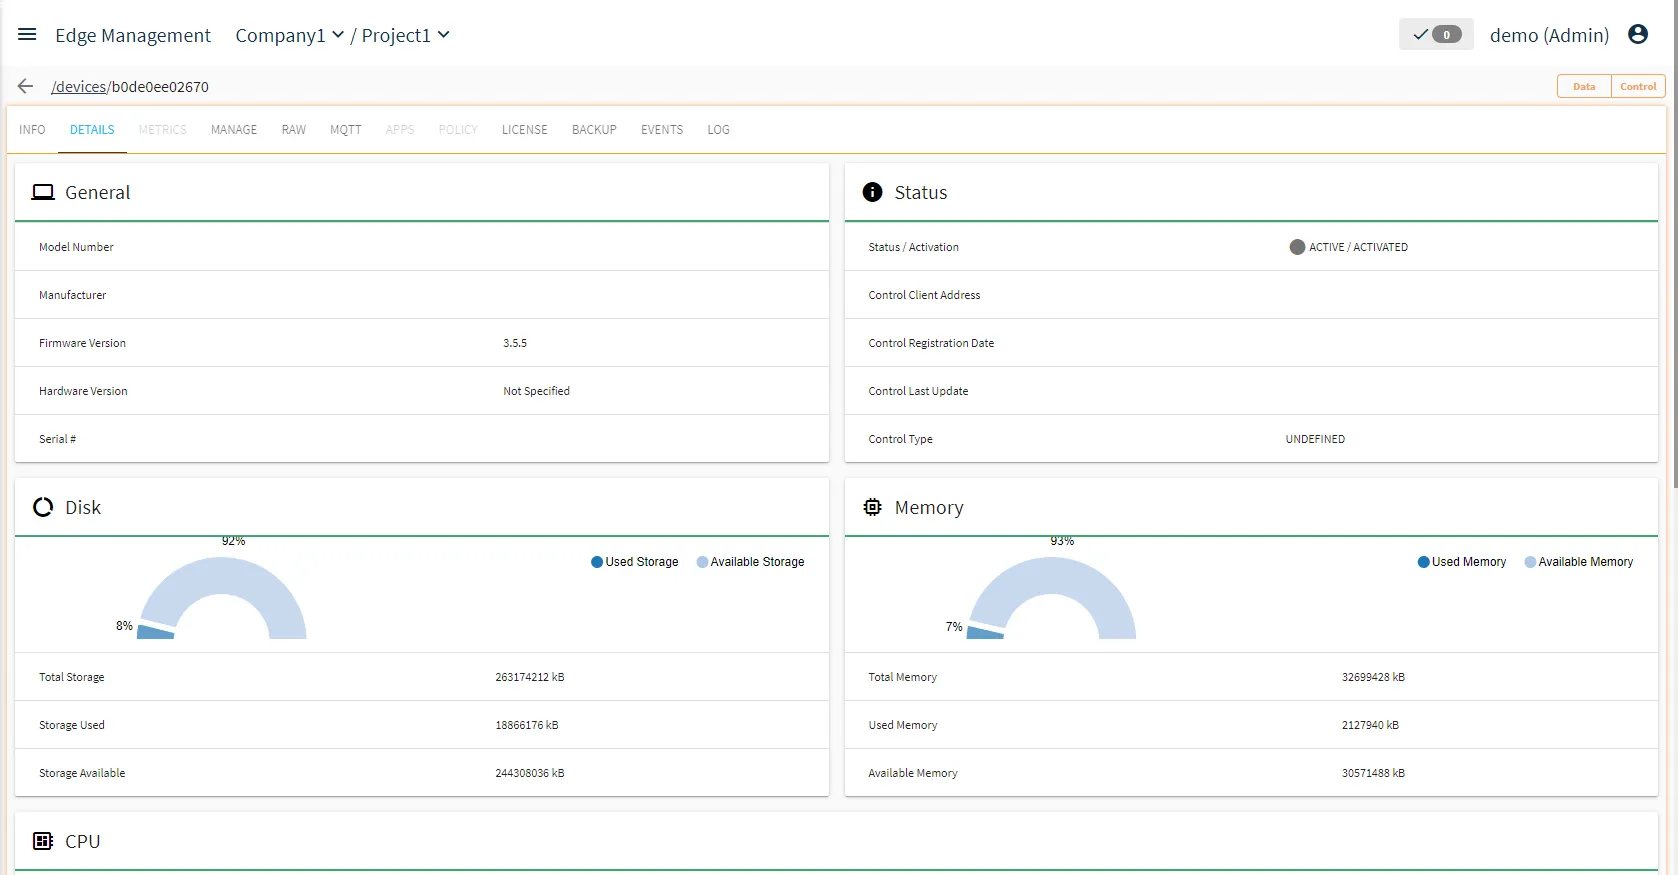This screenshot has width=1678, height=875.
Task: Click the Storage Available value 244308036 kB
Action: (530, 773)
